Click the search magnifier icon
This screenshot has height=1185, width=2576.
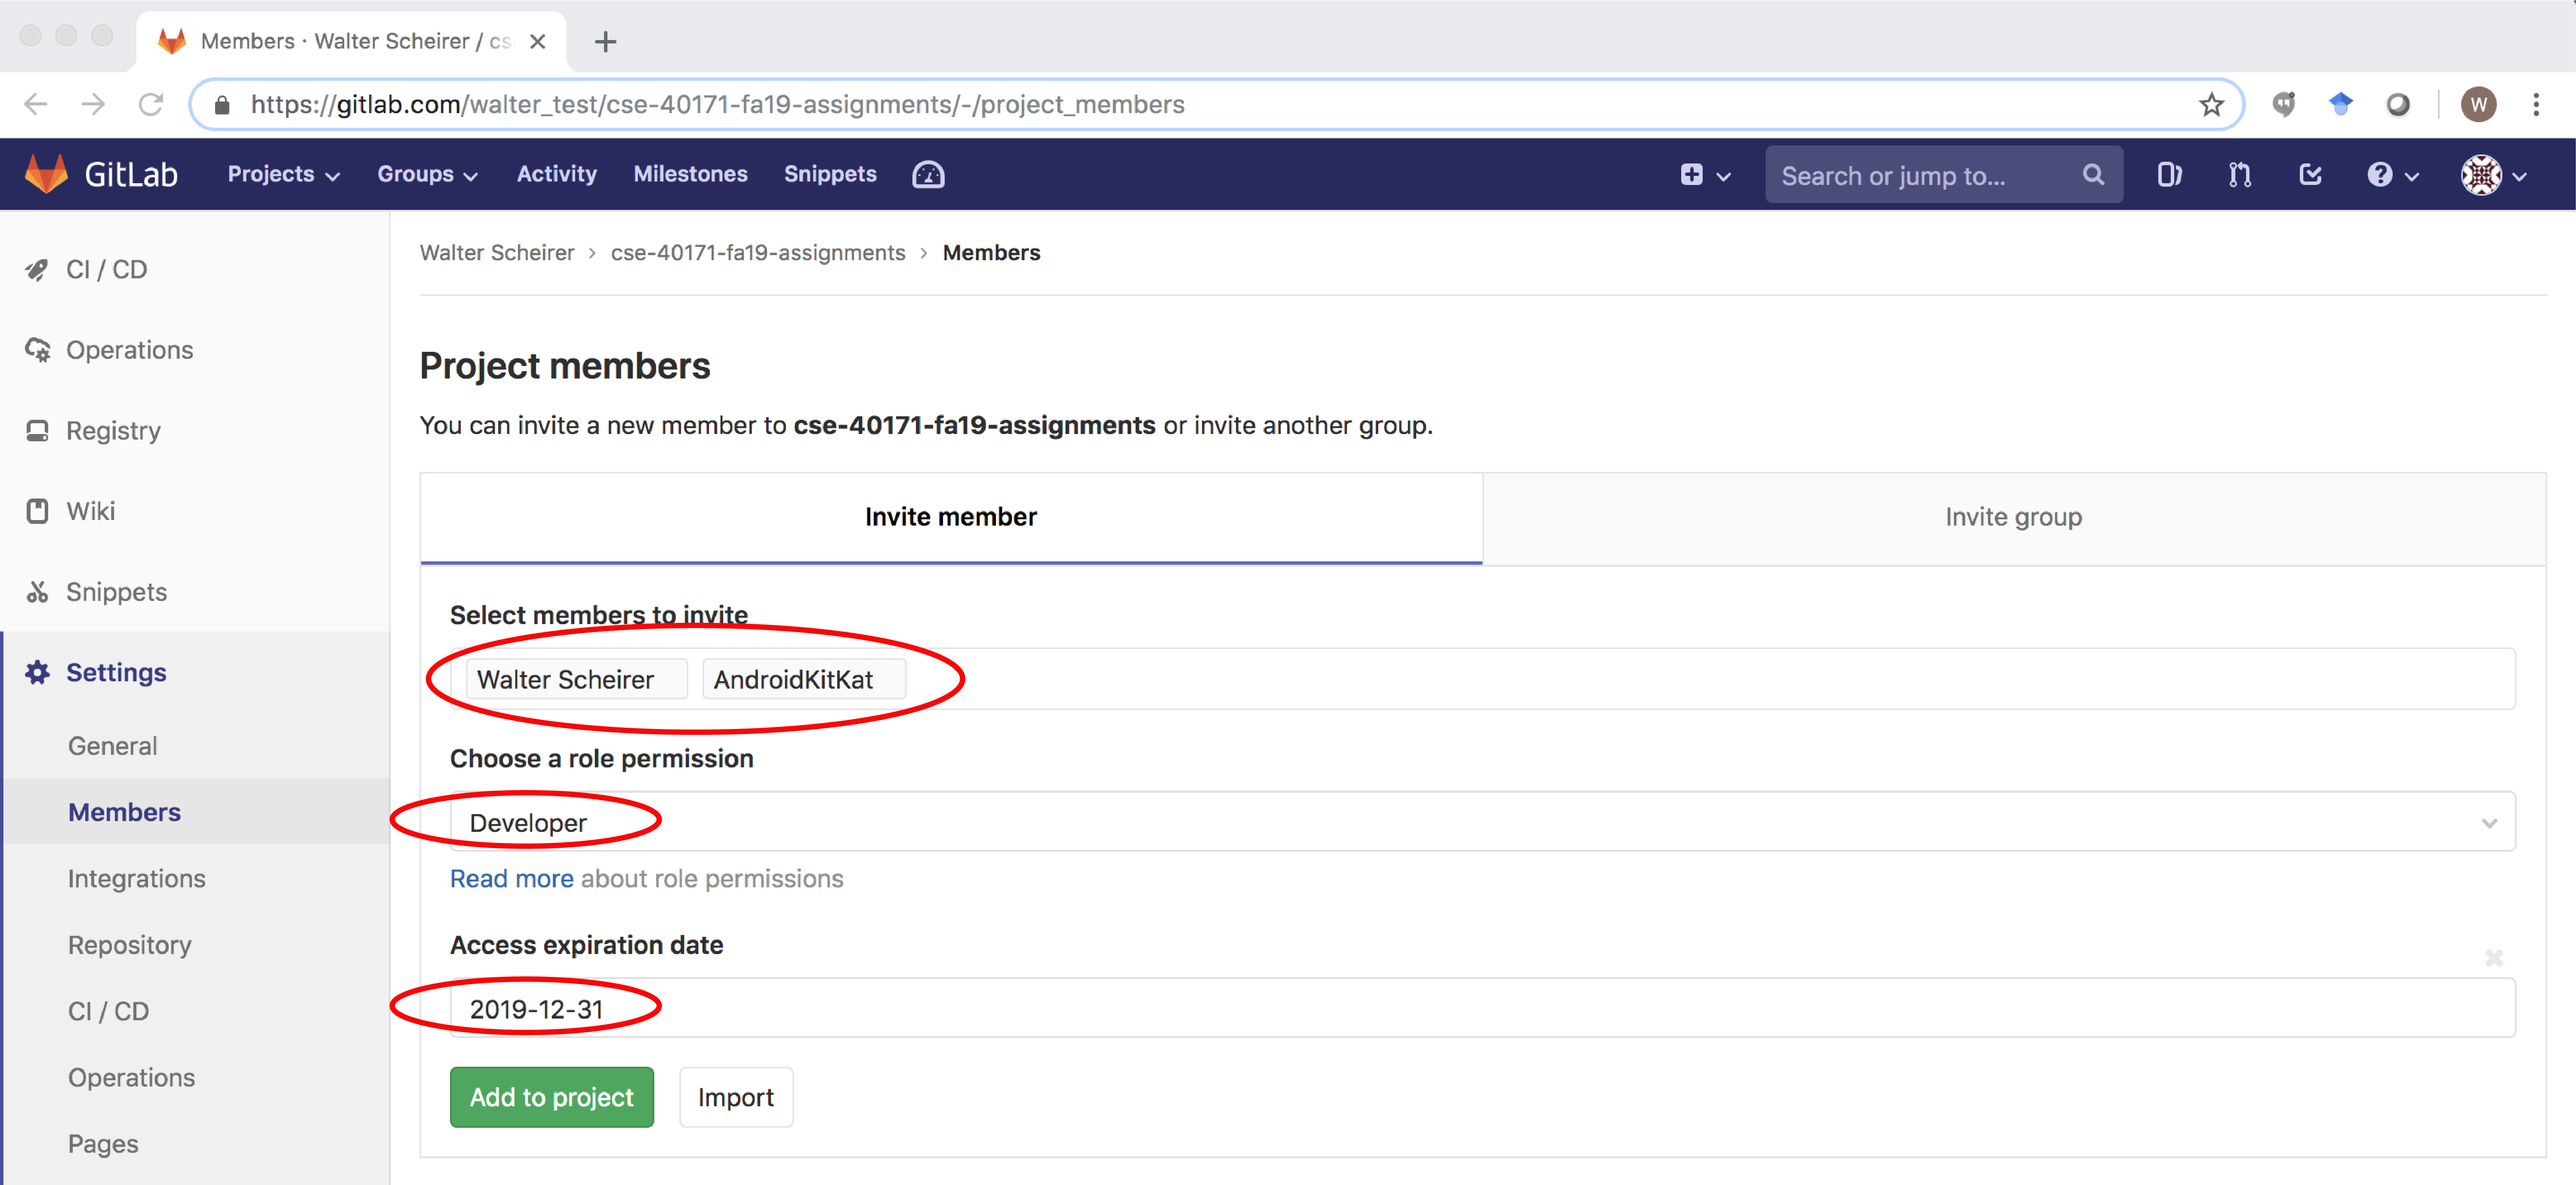2092,175
